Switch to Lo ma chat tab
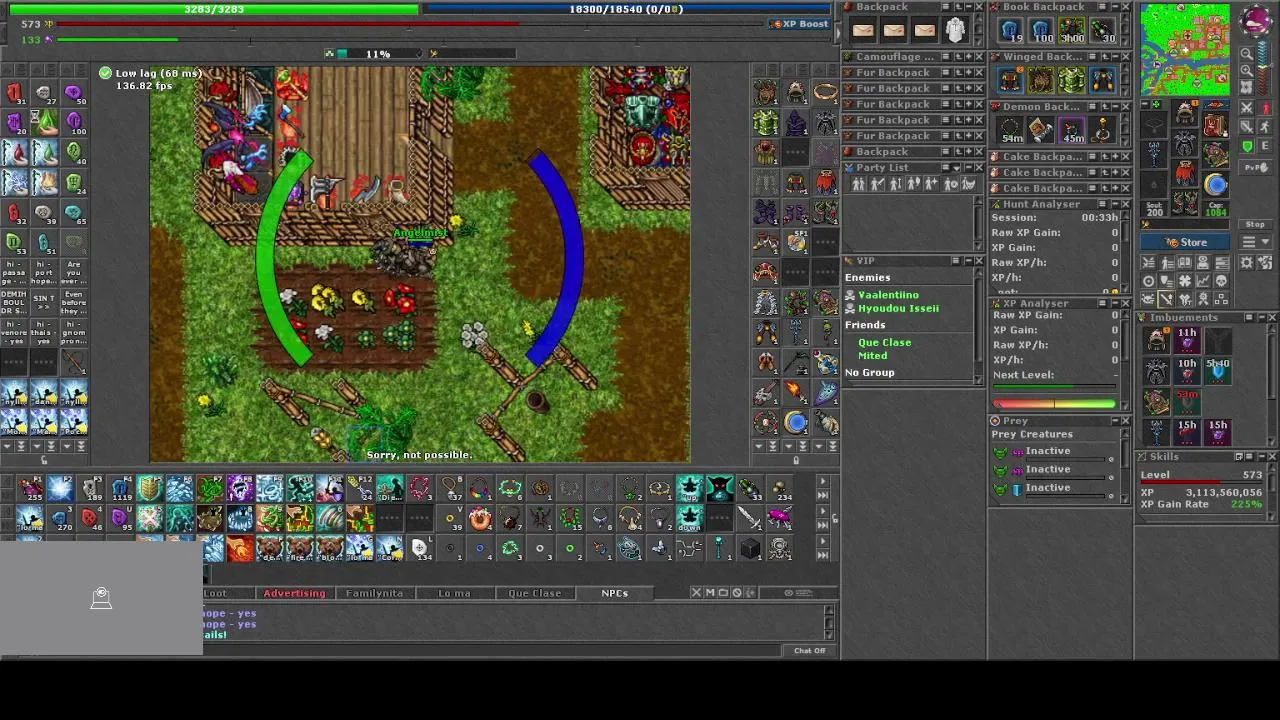This screenshot has height=720, width=1280. click(454, 593)
